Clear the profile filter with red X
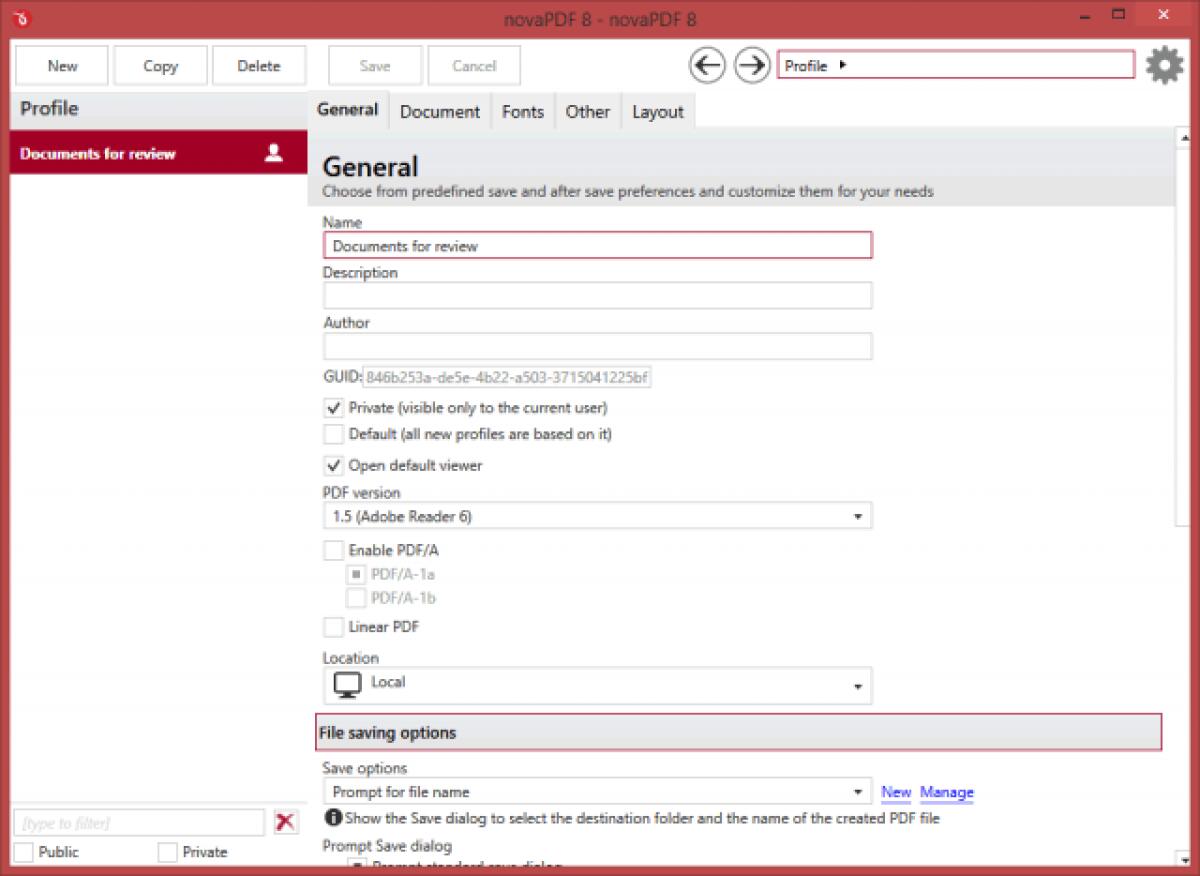1200x876 pixels. click(285, 822)
